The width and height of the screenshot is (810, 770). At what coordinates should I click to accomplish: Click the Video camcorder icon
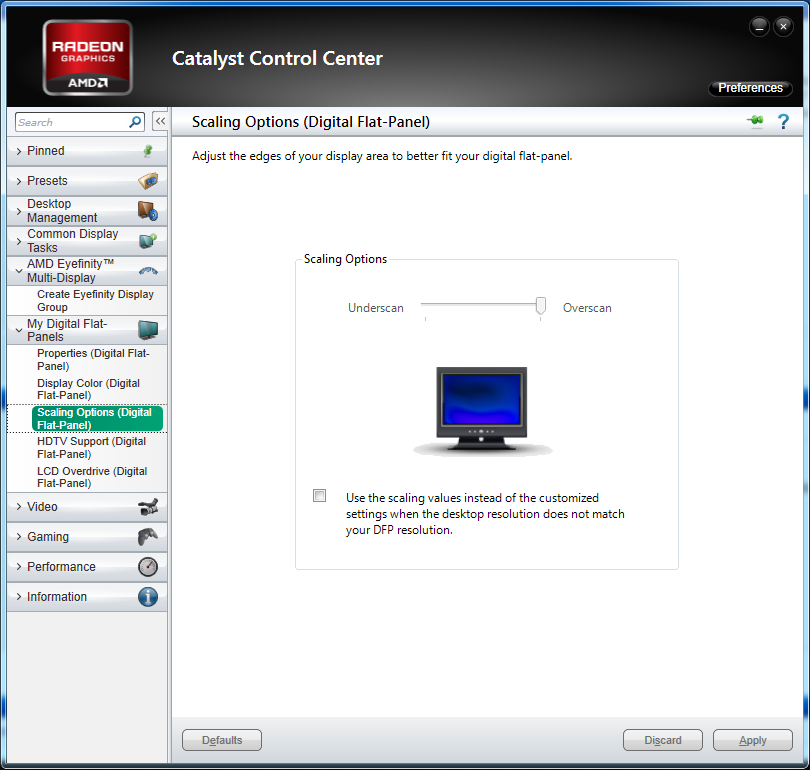(x=148, y=507)
